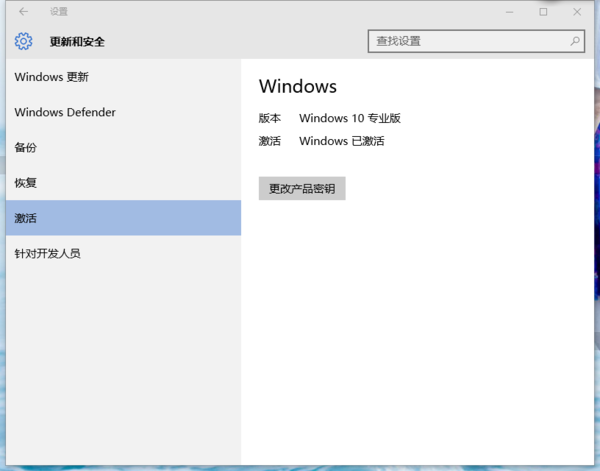Click the gear icon beside 更新和安全

tap(24, 42)
